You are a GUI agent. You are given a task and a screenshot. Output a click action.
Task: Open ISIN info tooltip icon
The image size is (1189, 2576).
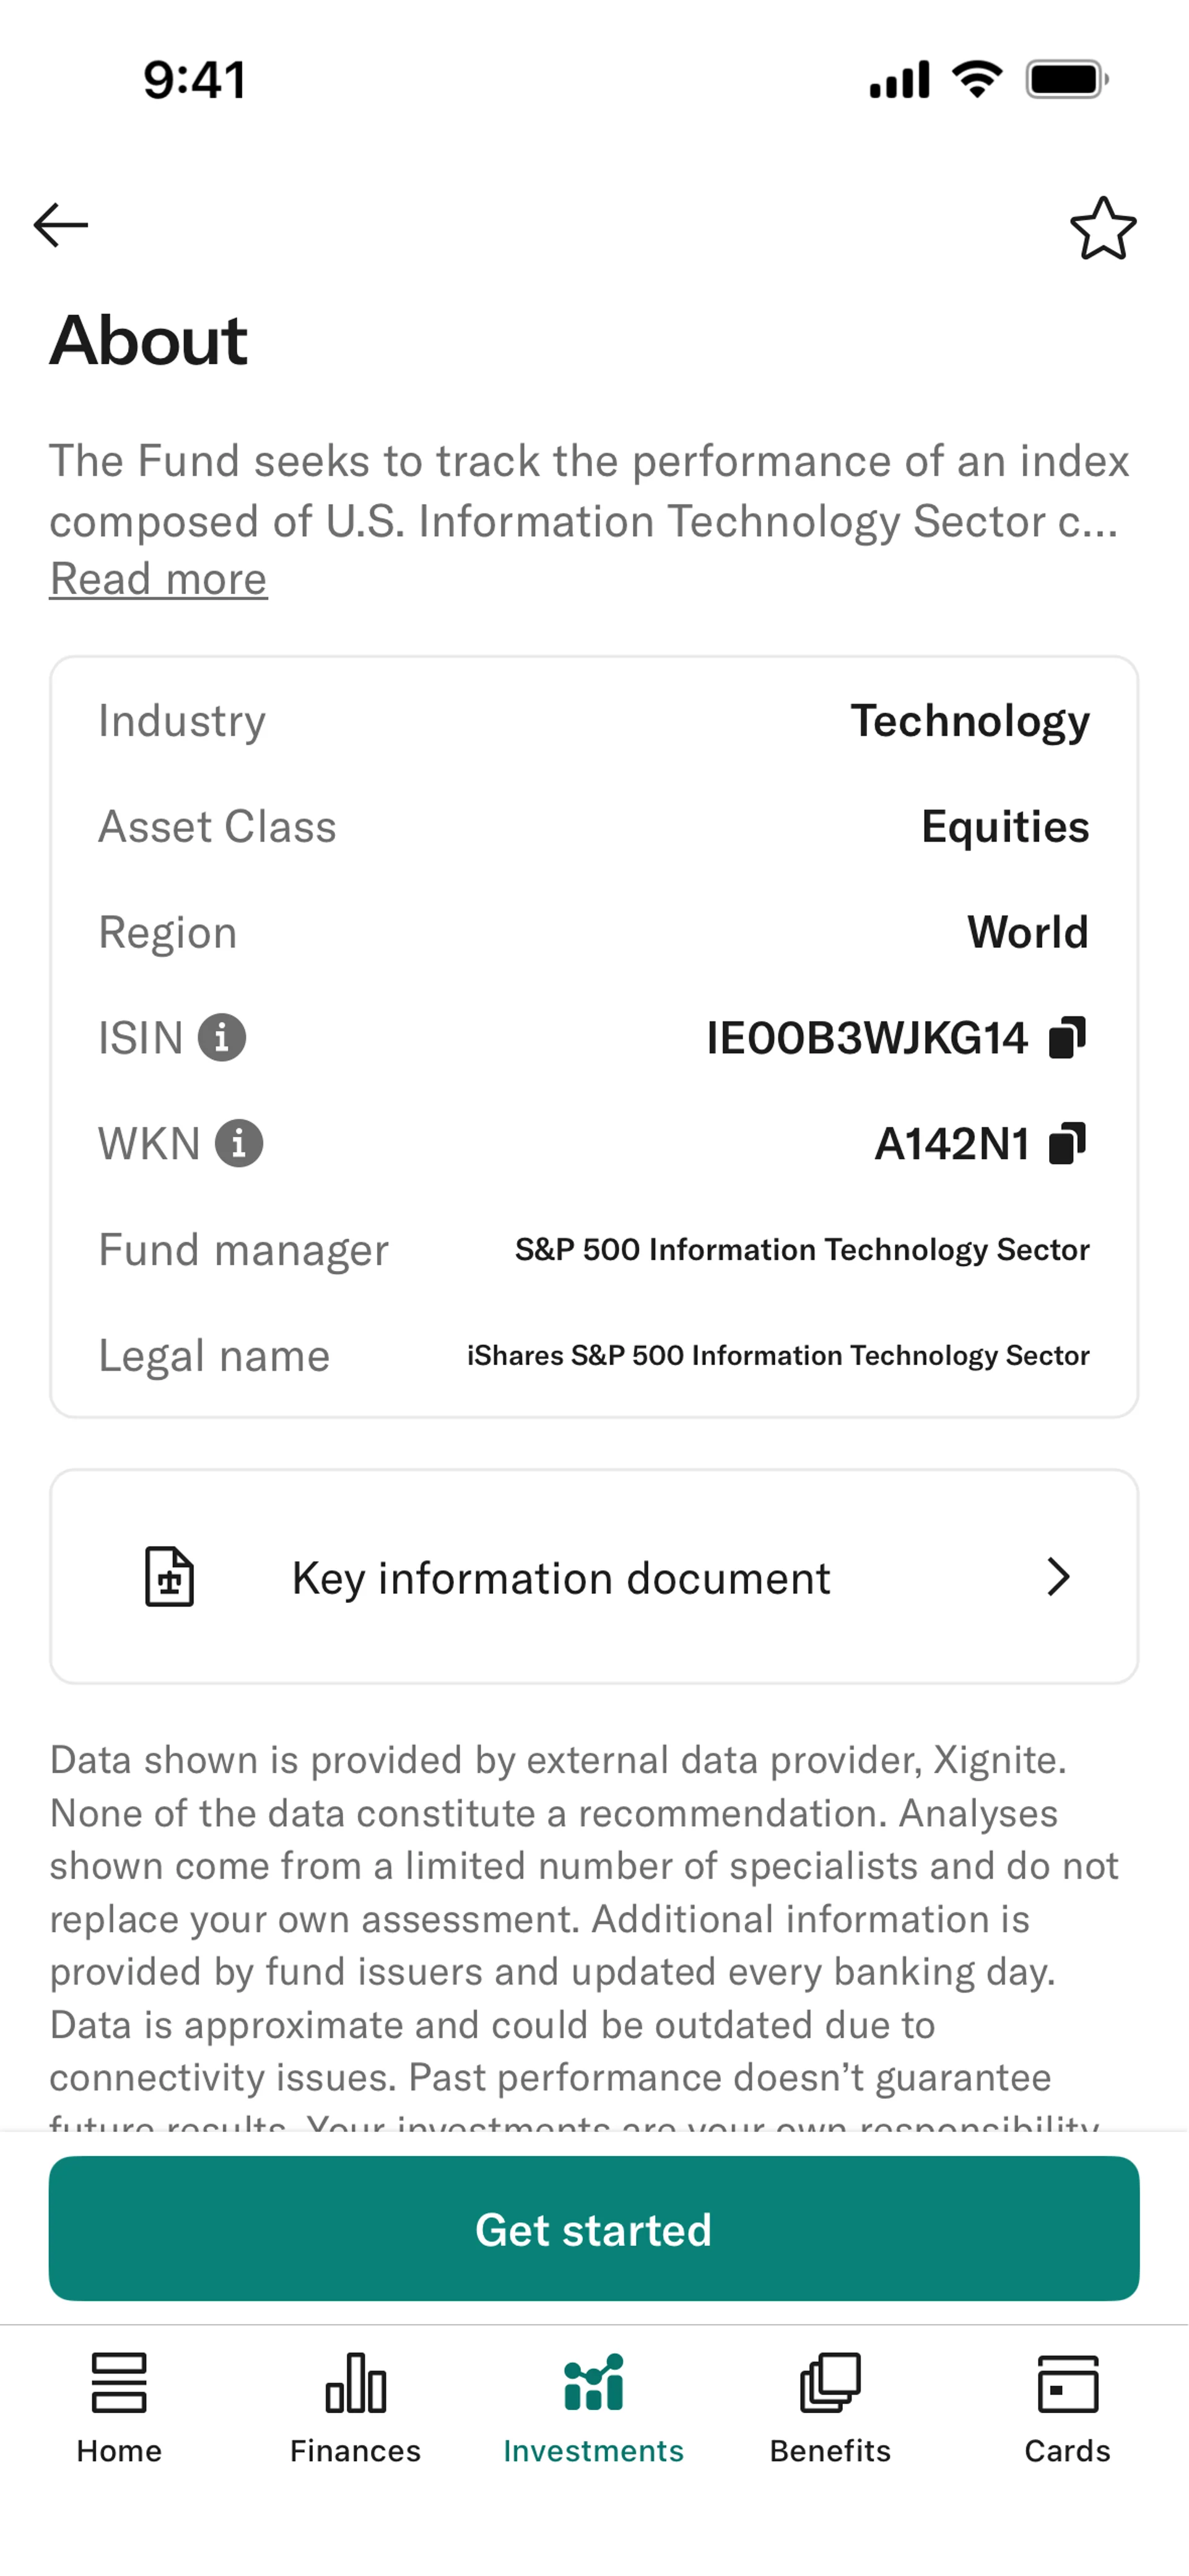tap(221, 1037)
